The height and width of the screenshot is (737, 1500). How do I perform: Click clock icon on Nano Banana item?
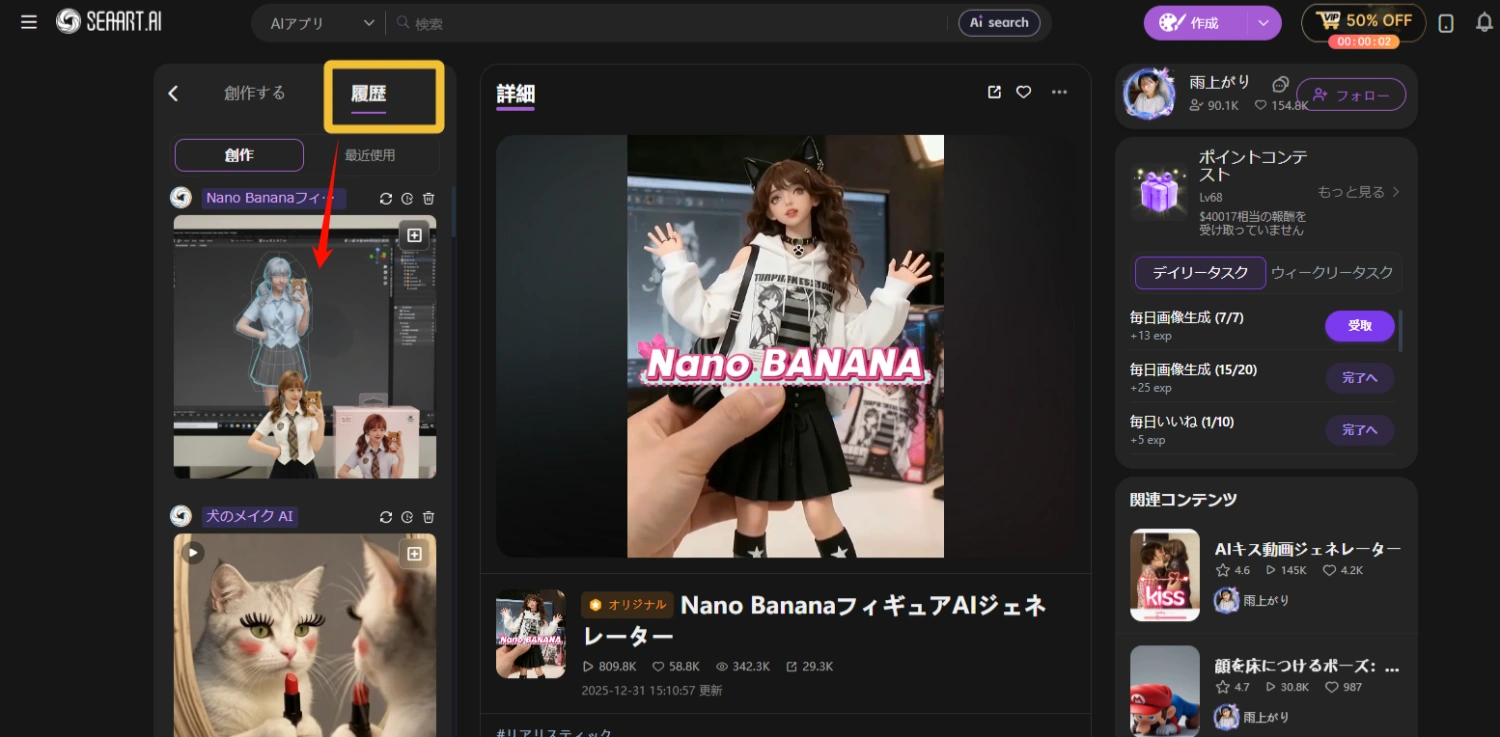tap(407, 198)
